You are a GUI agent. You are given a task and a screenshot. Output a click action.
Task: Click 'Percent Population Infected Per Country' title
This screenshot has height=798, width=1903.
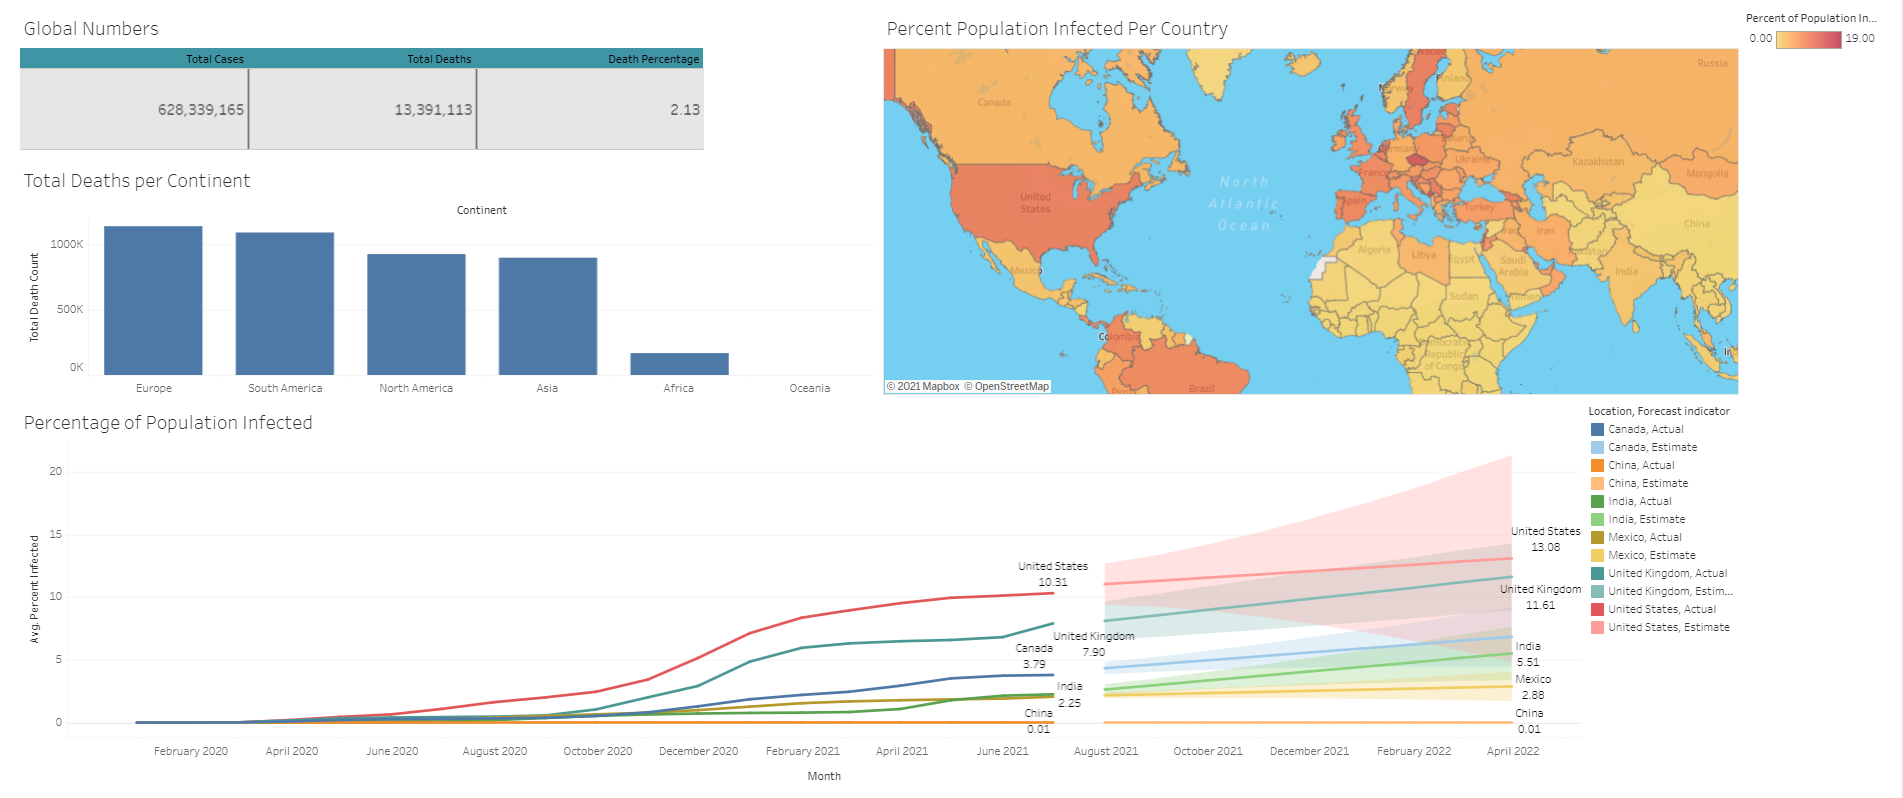[x=1057, y=29]
